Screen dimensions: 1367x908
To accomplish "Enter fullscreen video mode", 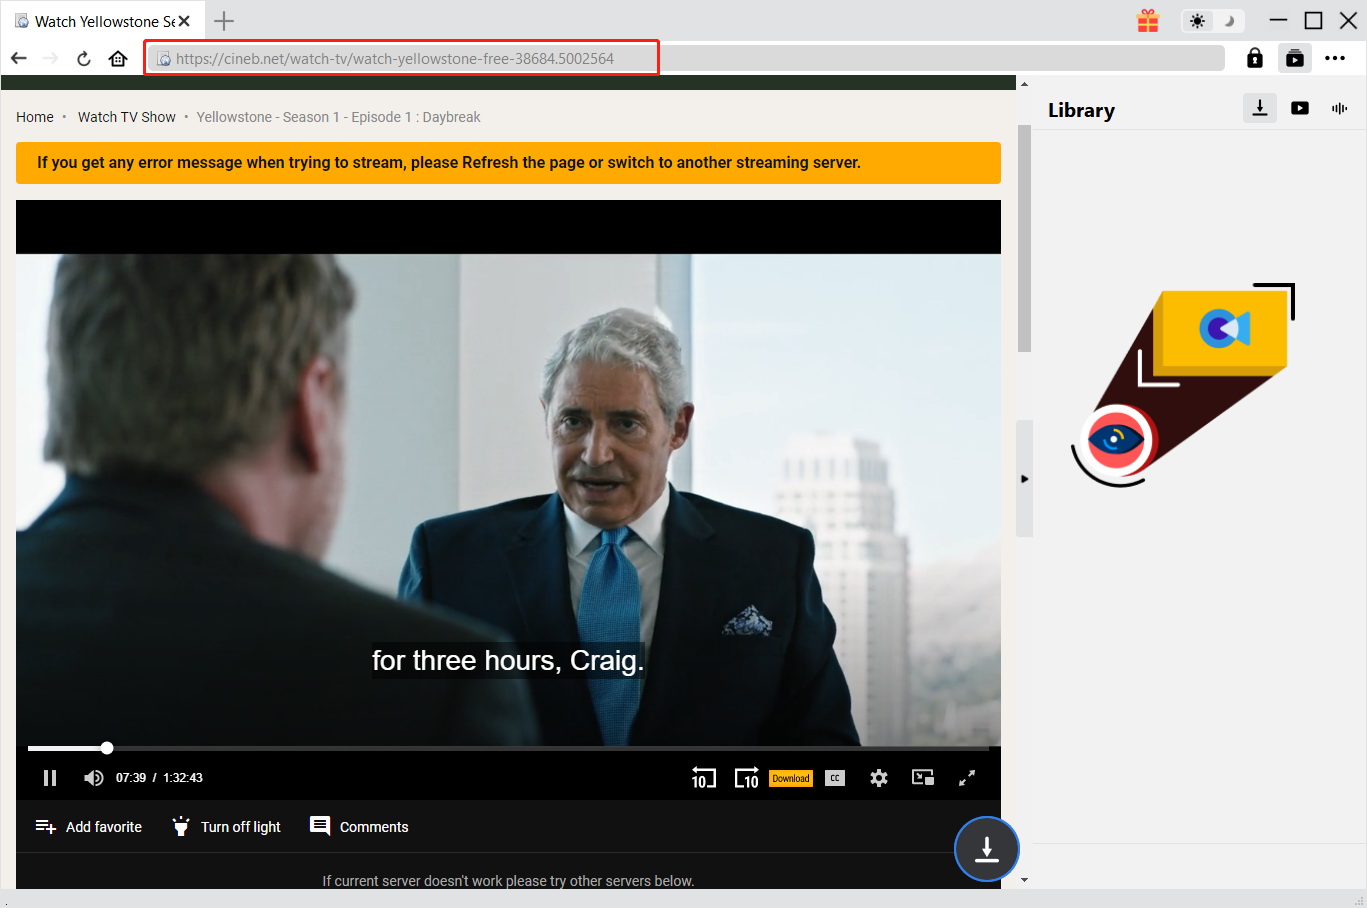I will coord(967,778).
